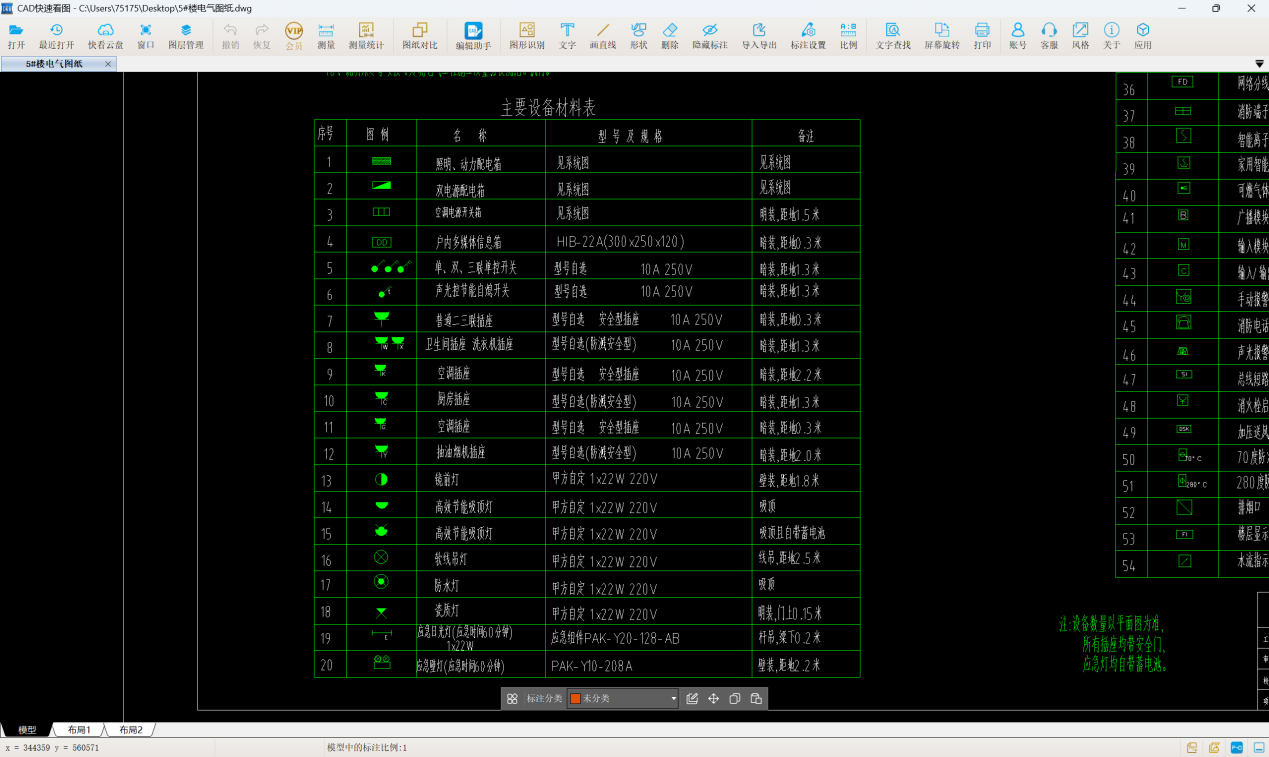Click the 备注 column header

[805, 135]
